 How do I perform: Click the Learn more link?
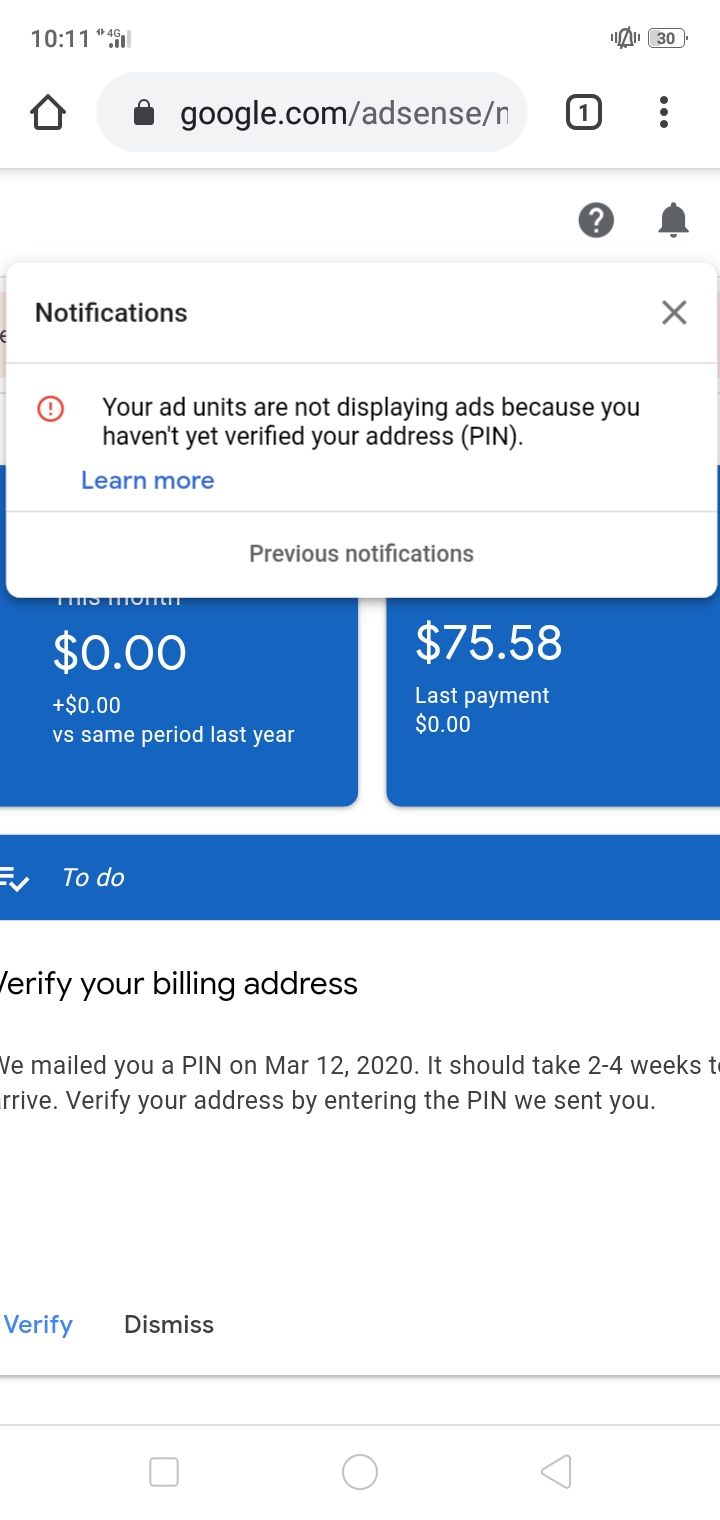coord(147,480)
